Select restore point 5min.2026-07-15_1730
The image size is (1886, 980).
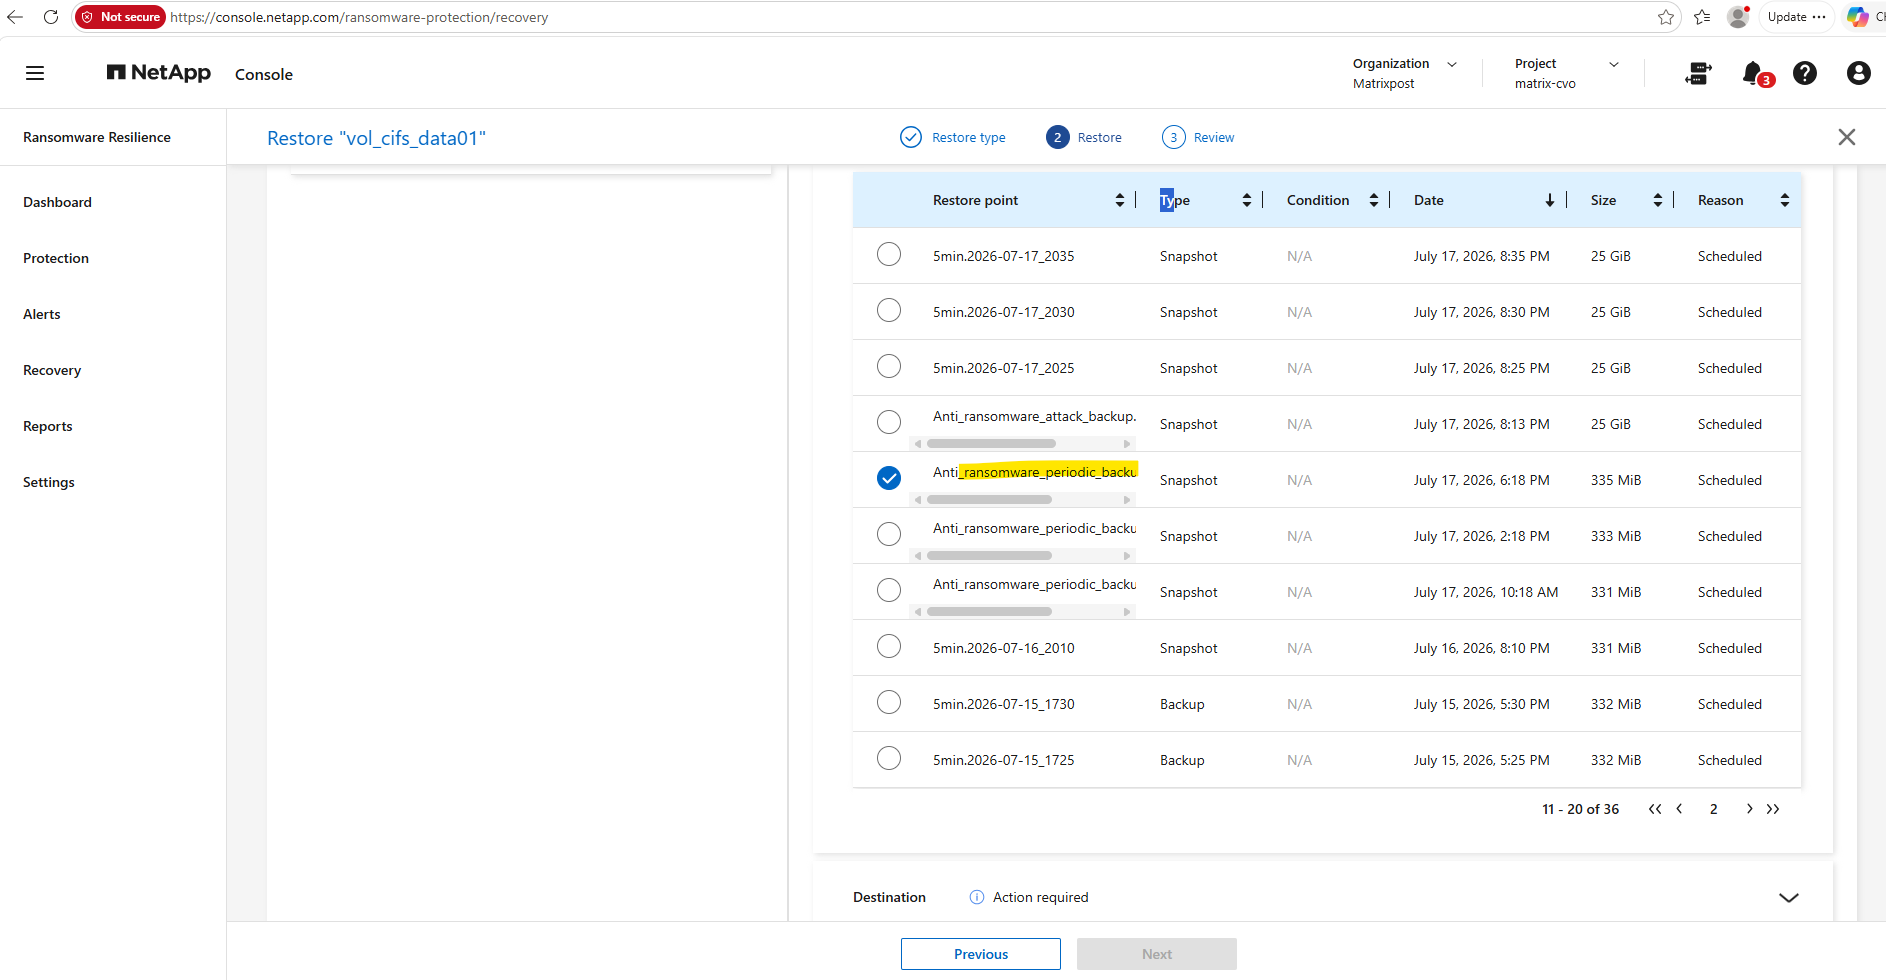click(x=889, y=702)
